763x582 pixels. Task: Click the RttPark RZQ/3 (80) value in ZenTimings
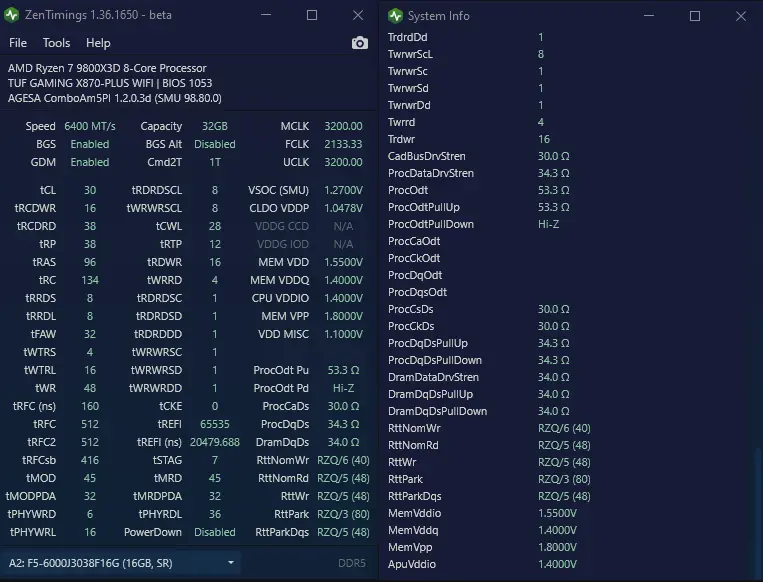click(x=343, y=514)
